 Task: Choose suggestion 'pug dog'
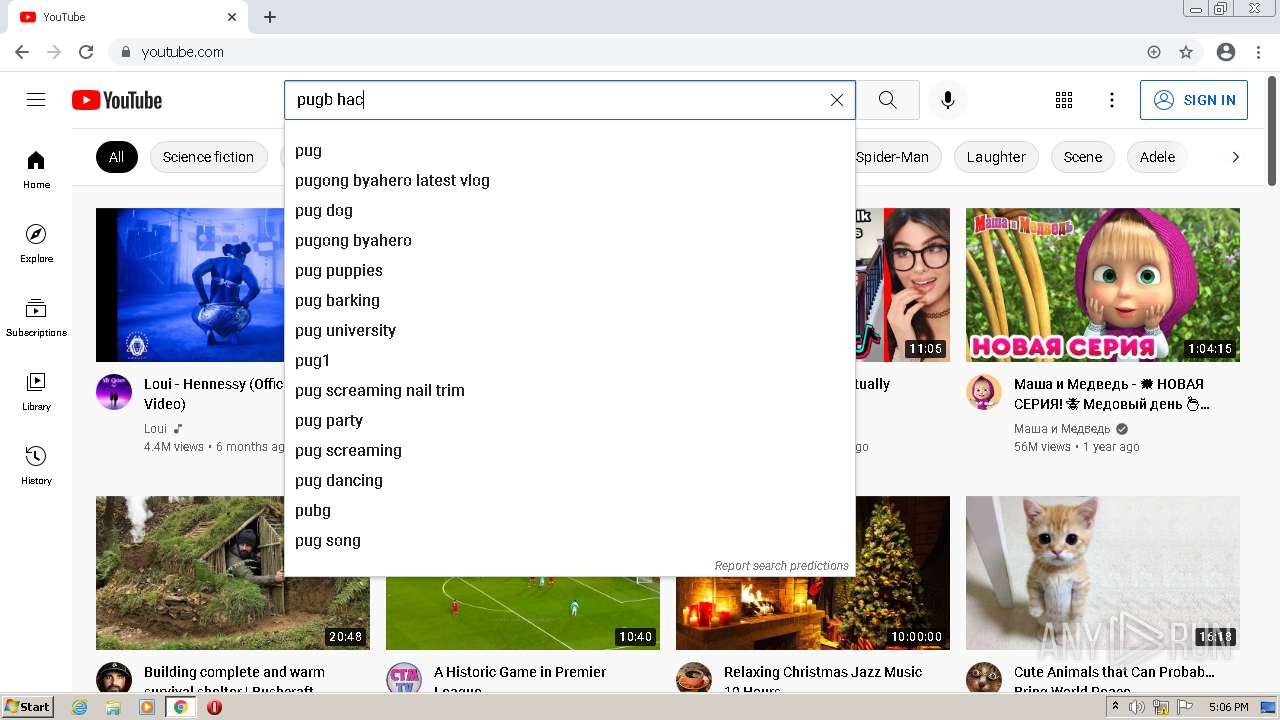pyautogui.click(x=570, y=210)
